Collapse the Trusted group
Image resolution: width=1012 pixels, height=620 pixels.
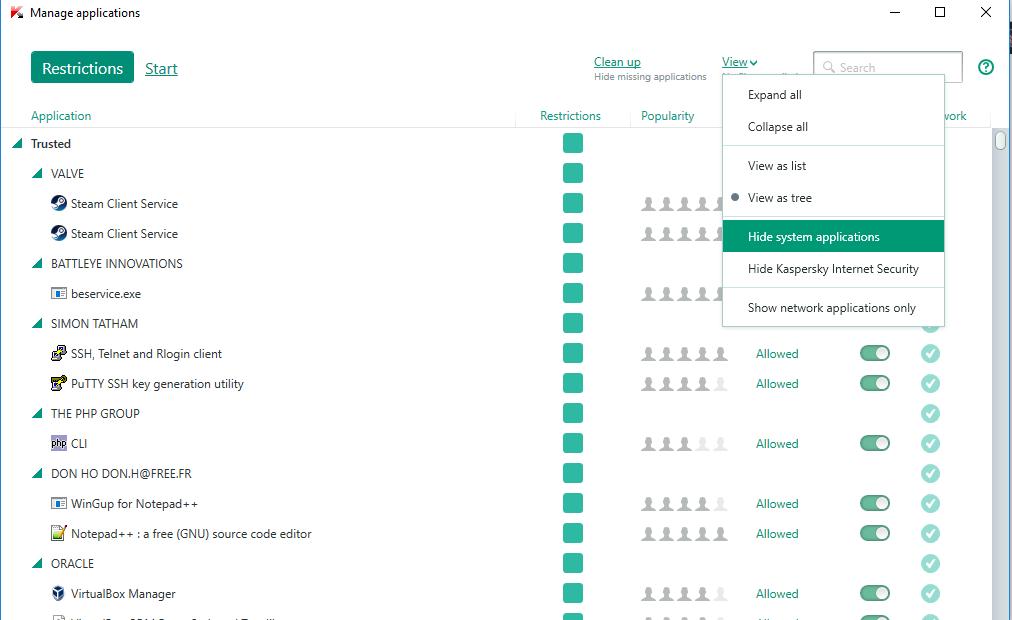coord(17,143)
